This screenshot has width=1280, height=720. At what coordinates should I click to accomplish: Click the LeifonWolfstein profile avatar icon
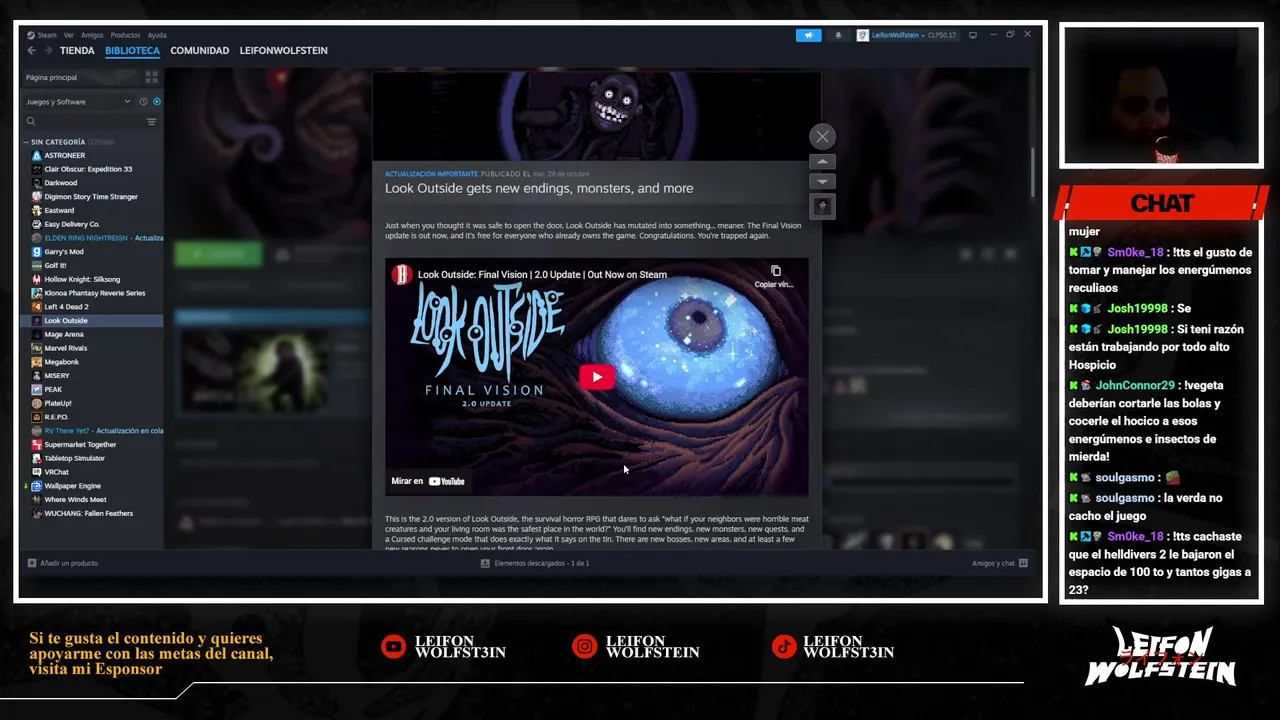[863, 35]
